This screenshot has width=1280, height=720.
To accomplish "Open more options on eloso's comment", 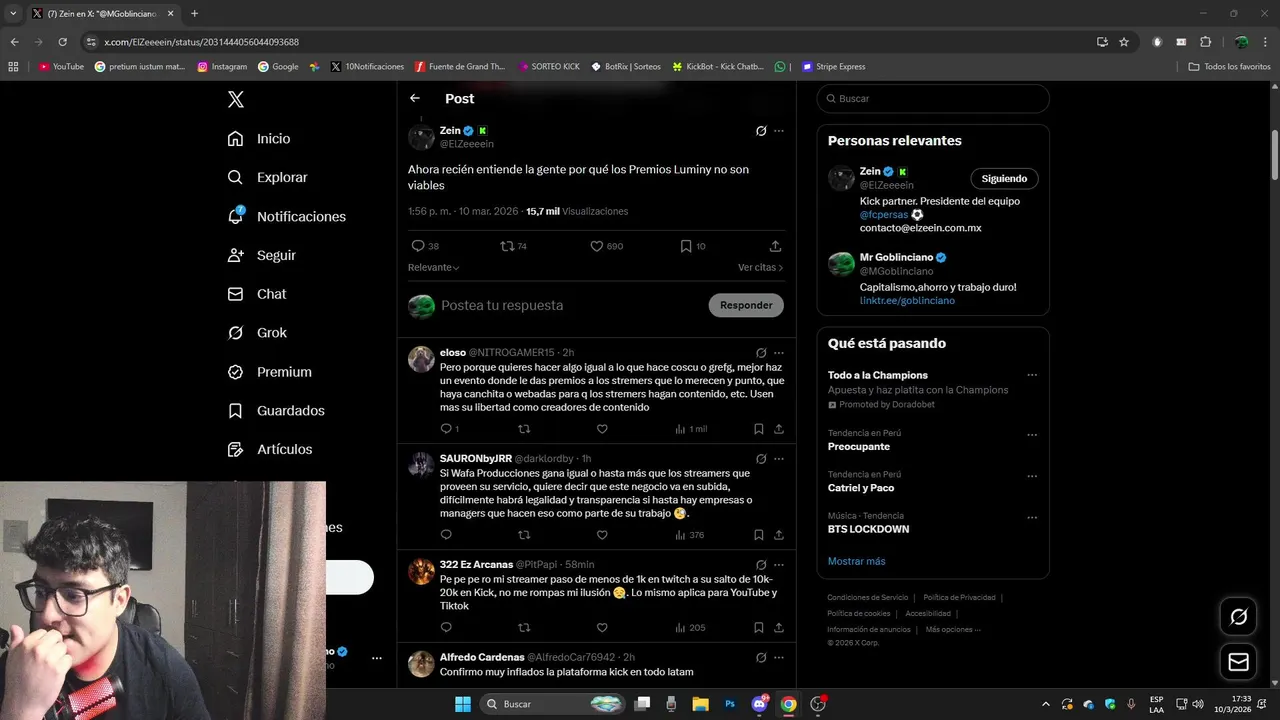I will point(779,353).
